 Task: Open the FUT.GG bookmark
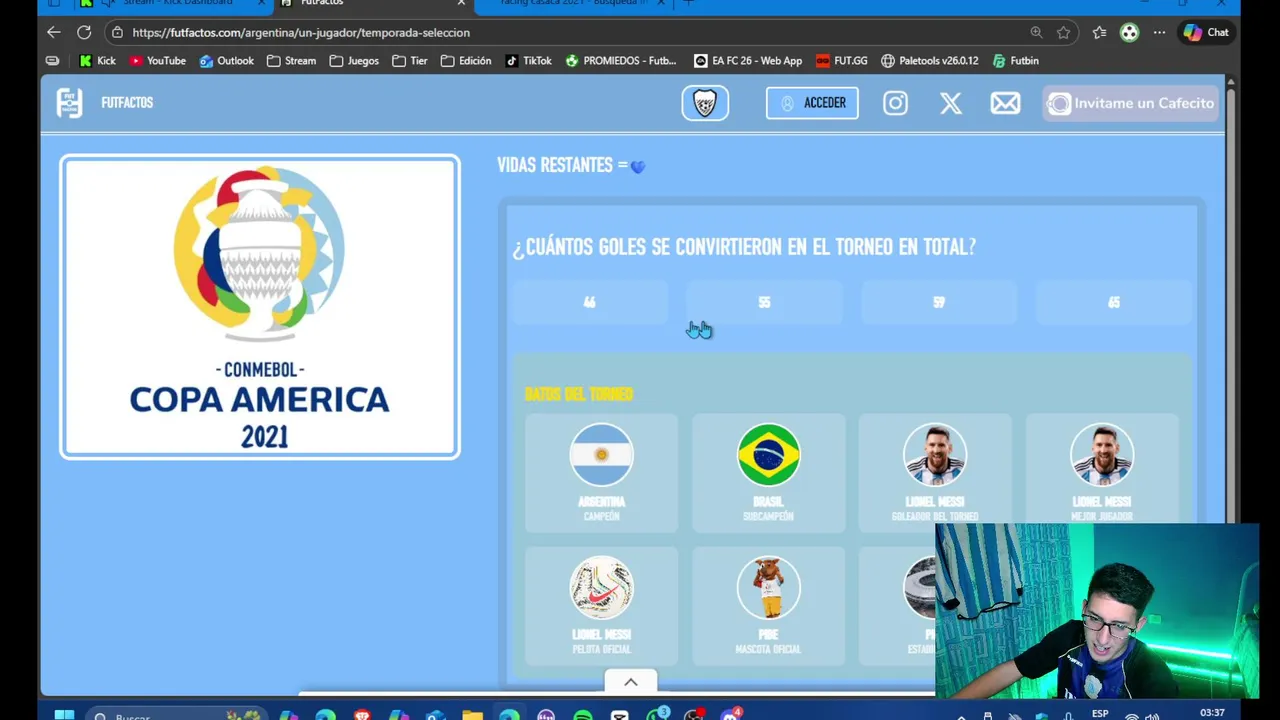pos(841,61)
